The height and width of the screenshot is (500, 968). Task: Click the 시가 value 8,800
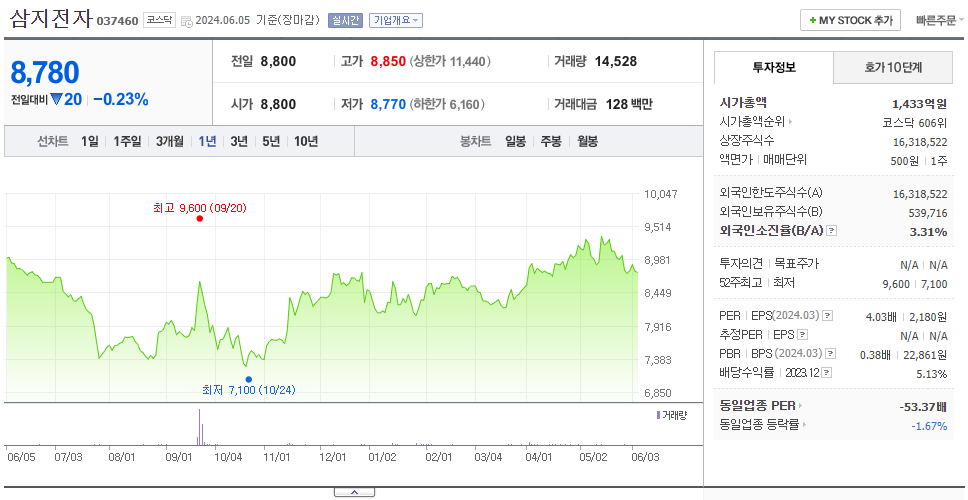pos(278,104)
